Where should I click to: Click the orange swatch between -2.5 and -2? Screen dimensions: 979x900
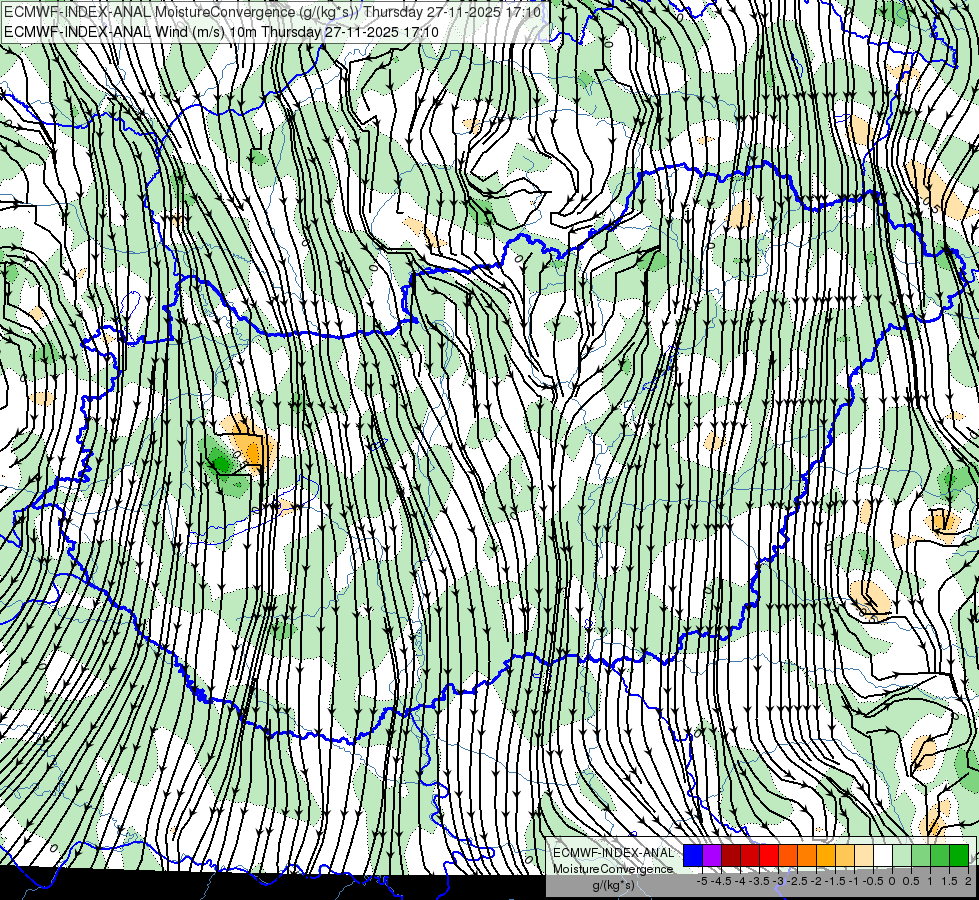click(x=807, y=856)
